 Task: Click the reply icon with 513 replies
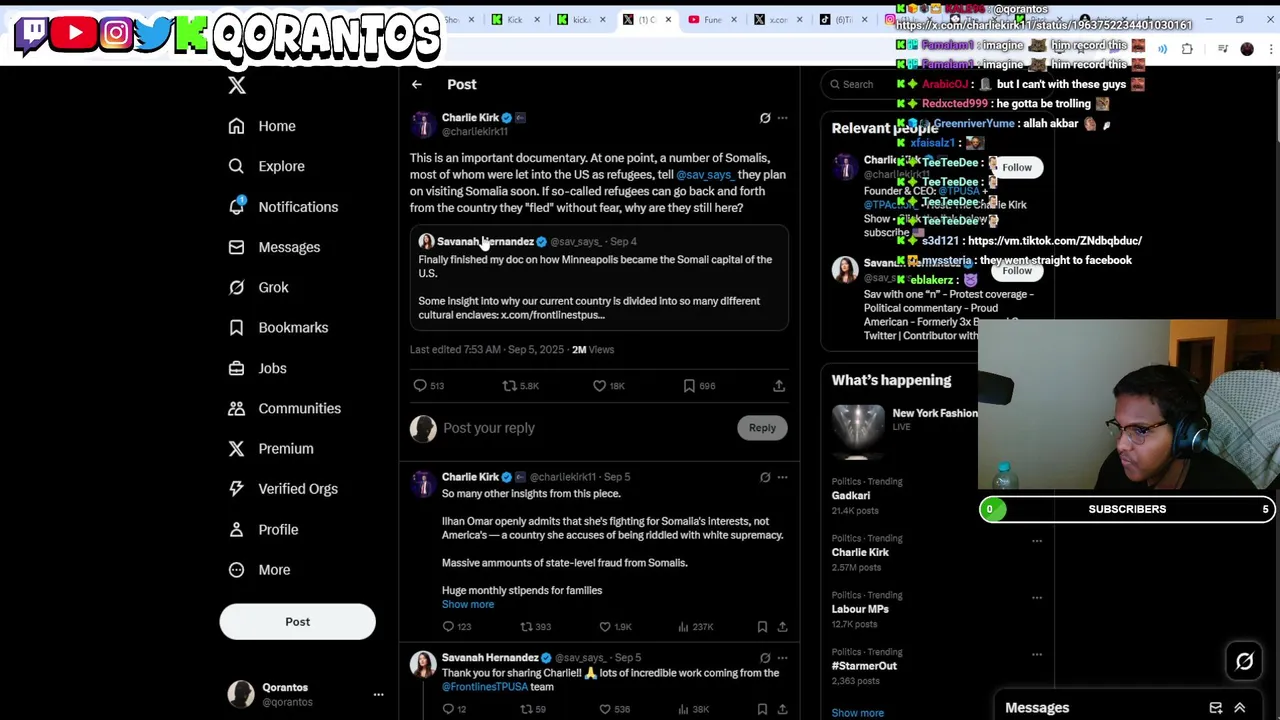pyautogui.click(x=420, y=385)
